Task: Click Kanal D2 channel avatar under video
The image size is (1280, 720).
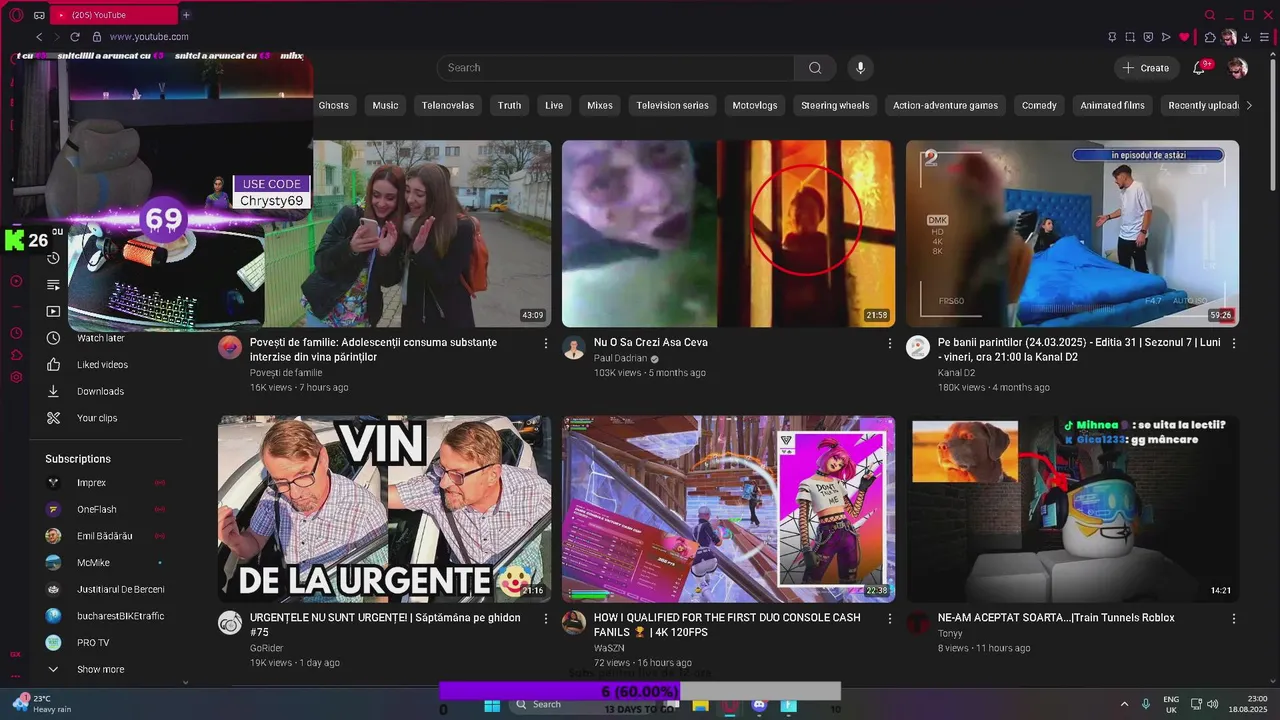Action: pyautogui.click(x=918, y=347)
